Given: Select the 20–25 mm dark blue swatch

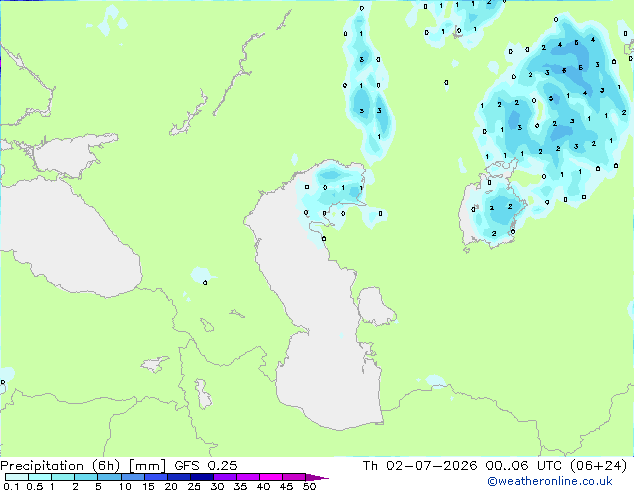Looking at the screenshot, I should click(178, 477).
